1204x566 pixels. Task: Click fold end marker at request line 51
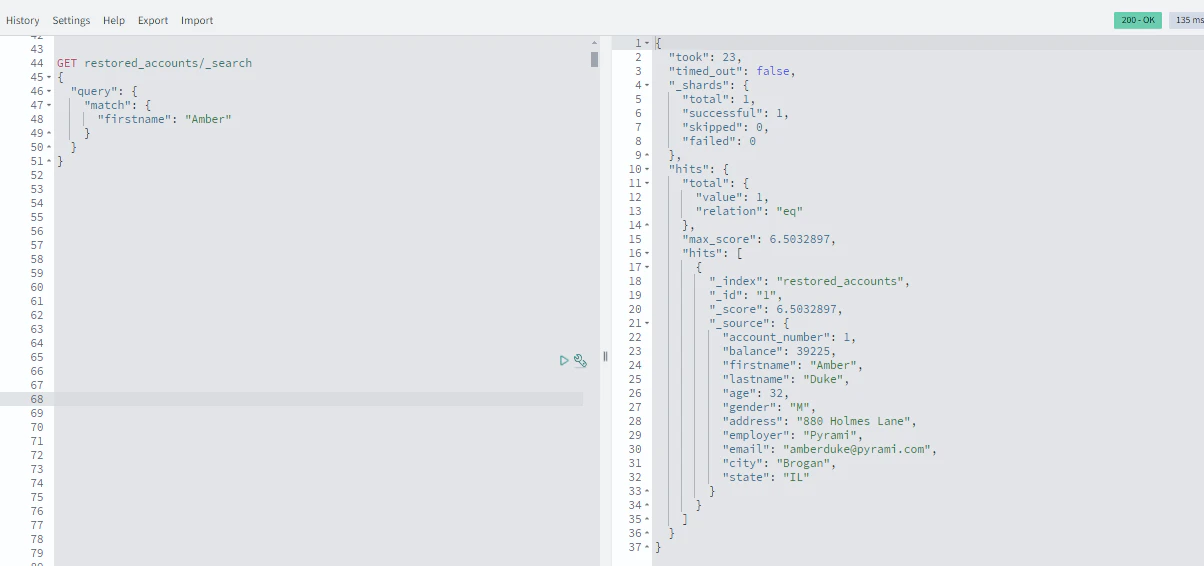click(49, 161)
